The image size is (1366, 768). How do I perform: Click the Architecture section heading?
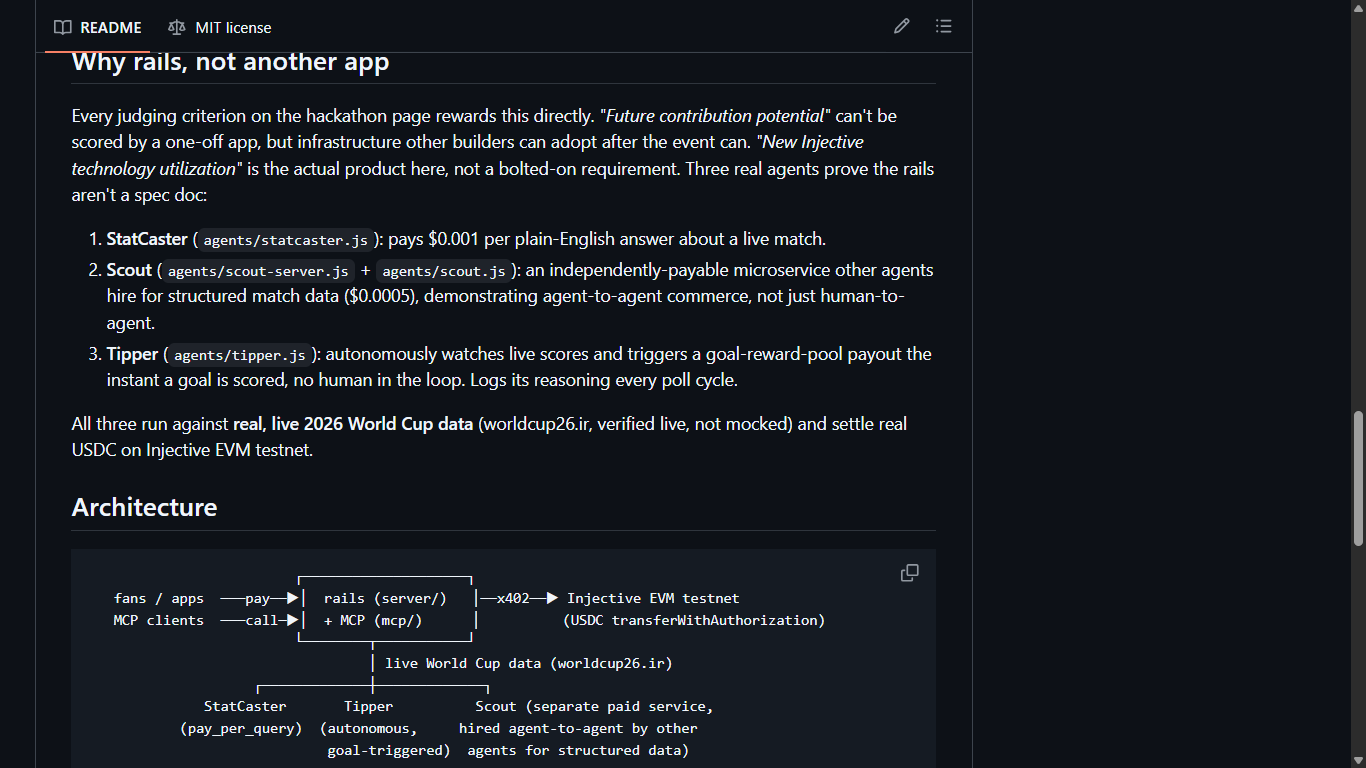tap(144, 507)
